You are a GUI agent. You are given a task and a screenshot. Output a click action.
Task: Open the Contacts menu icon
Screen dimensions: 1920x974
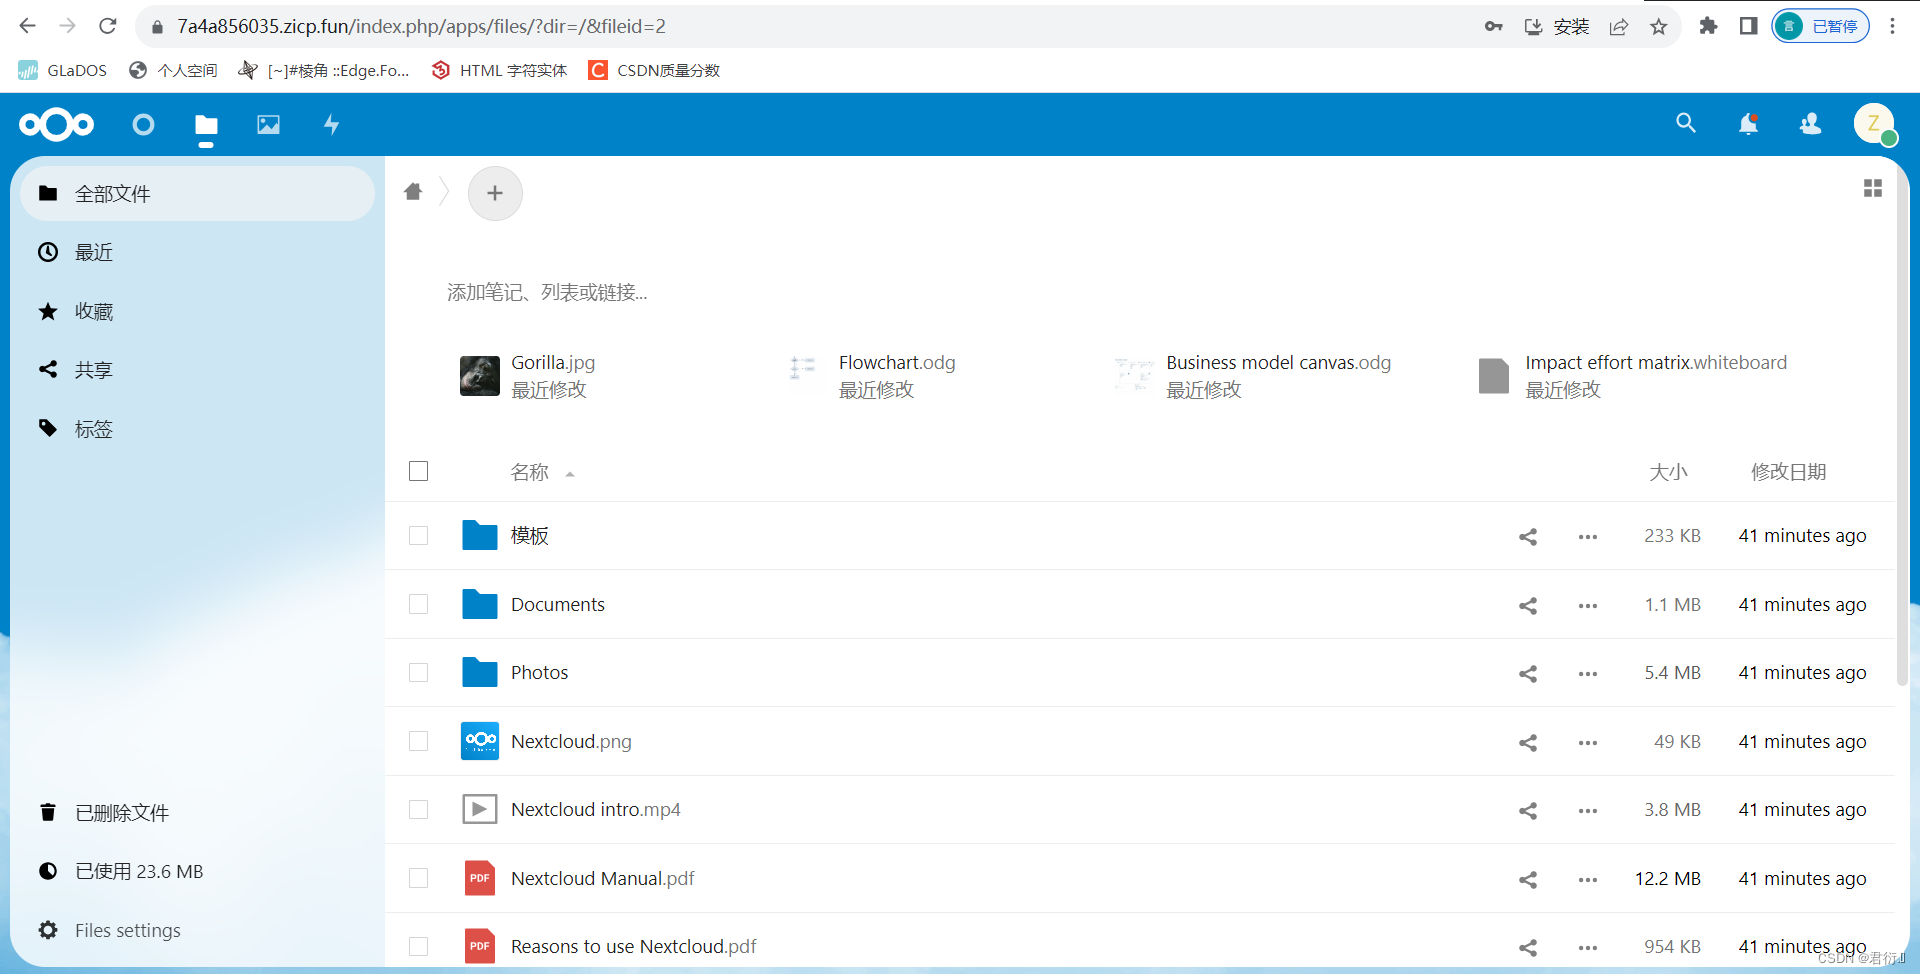[x=1810, y=124]
